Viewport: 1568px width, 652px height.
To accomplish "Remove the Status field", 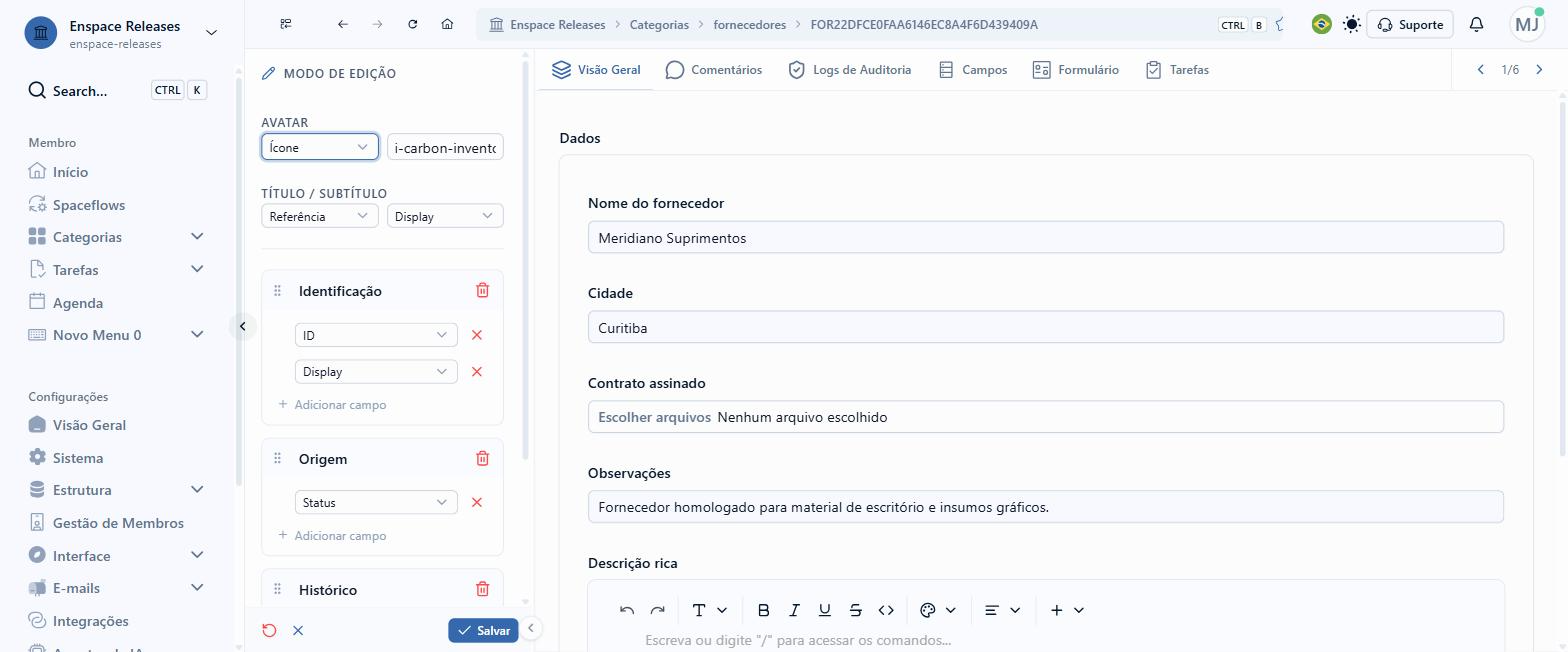I will [x=477, y=502].
